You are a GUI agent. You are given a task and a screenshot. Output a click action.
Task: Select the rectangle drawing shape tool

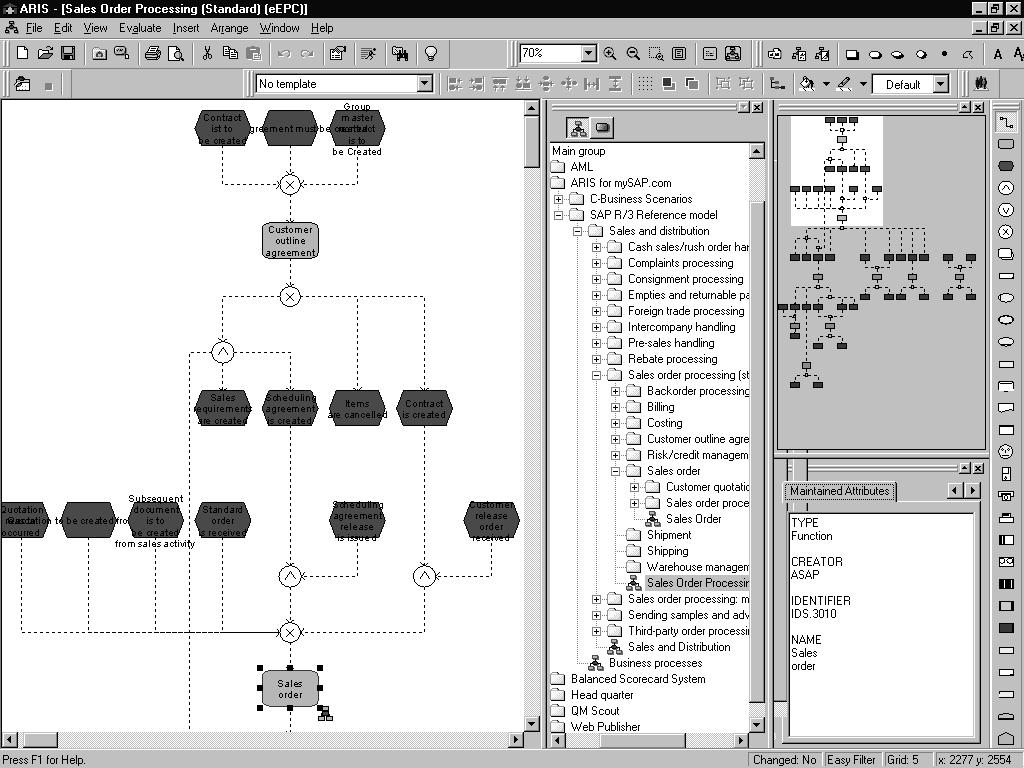(x=852, y=54)
